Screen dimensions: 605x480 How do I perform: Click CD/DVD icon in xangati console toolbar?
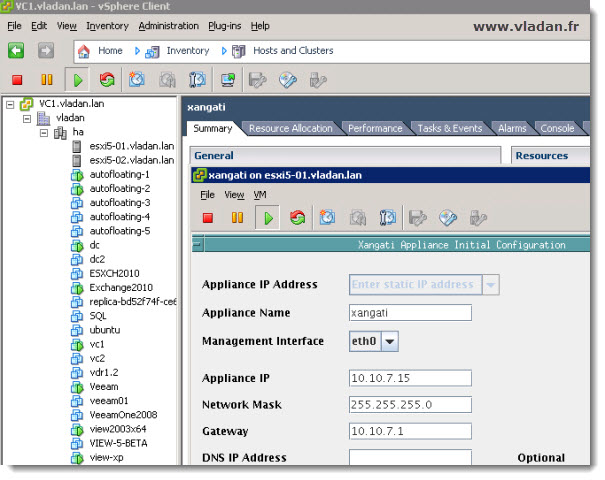(x=448, y=218)
